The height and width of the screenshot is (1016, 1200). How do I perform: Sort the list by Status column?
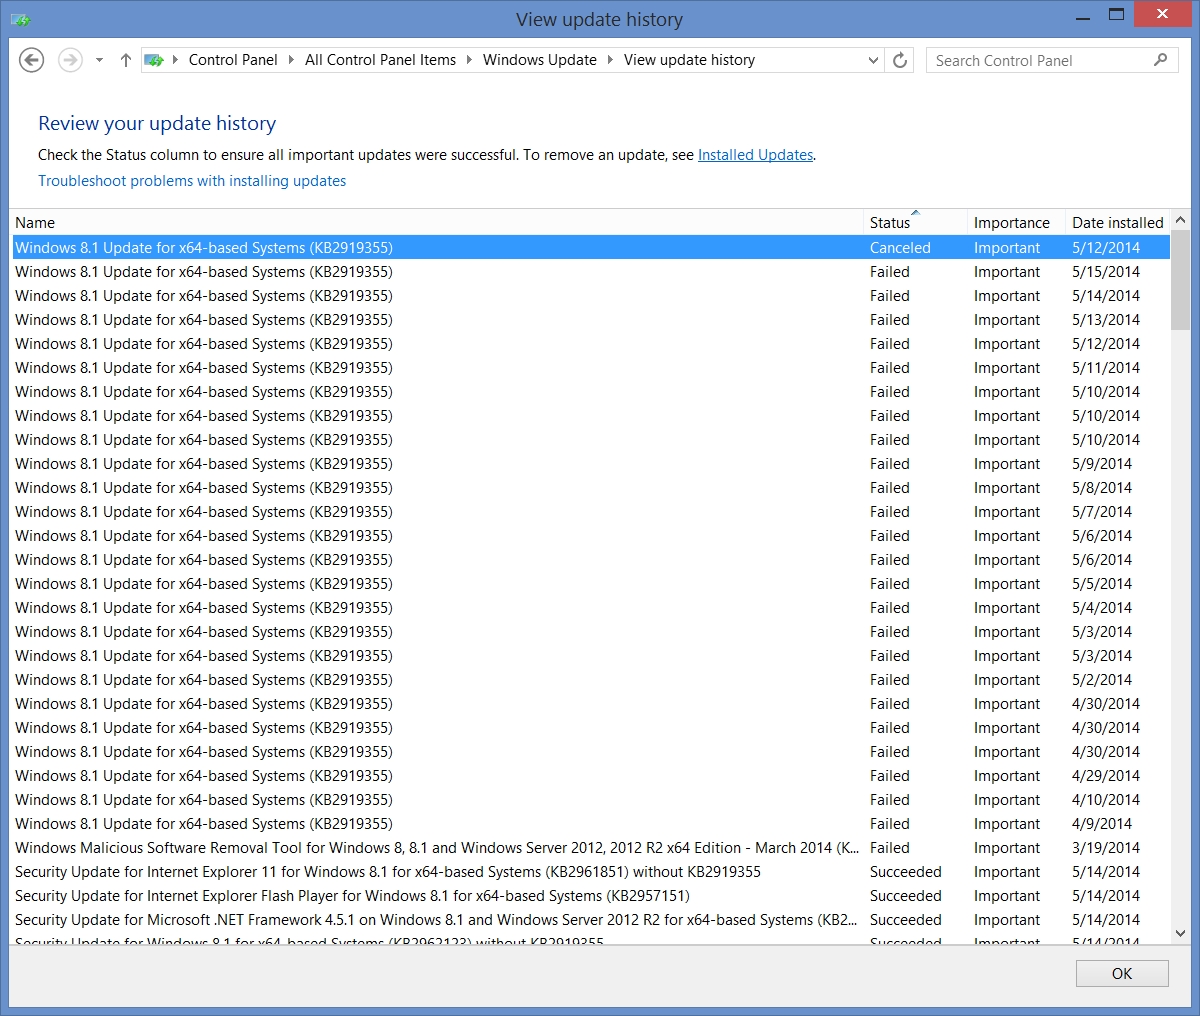pos(890,223)
